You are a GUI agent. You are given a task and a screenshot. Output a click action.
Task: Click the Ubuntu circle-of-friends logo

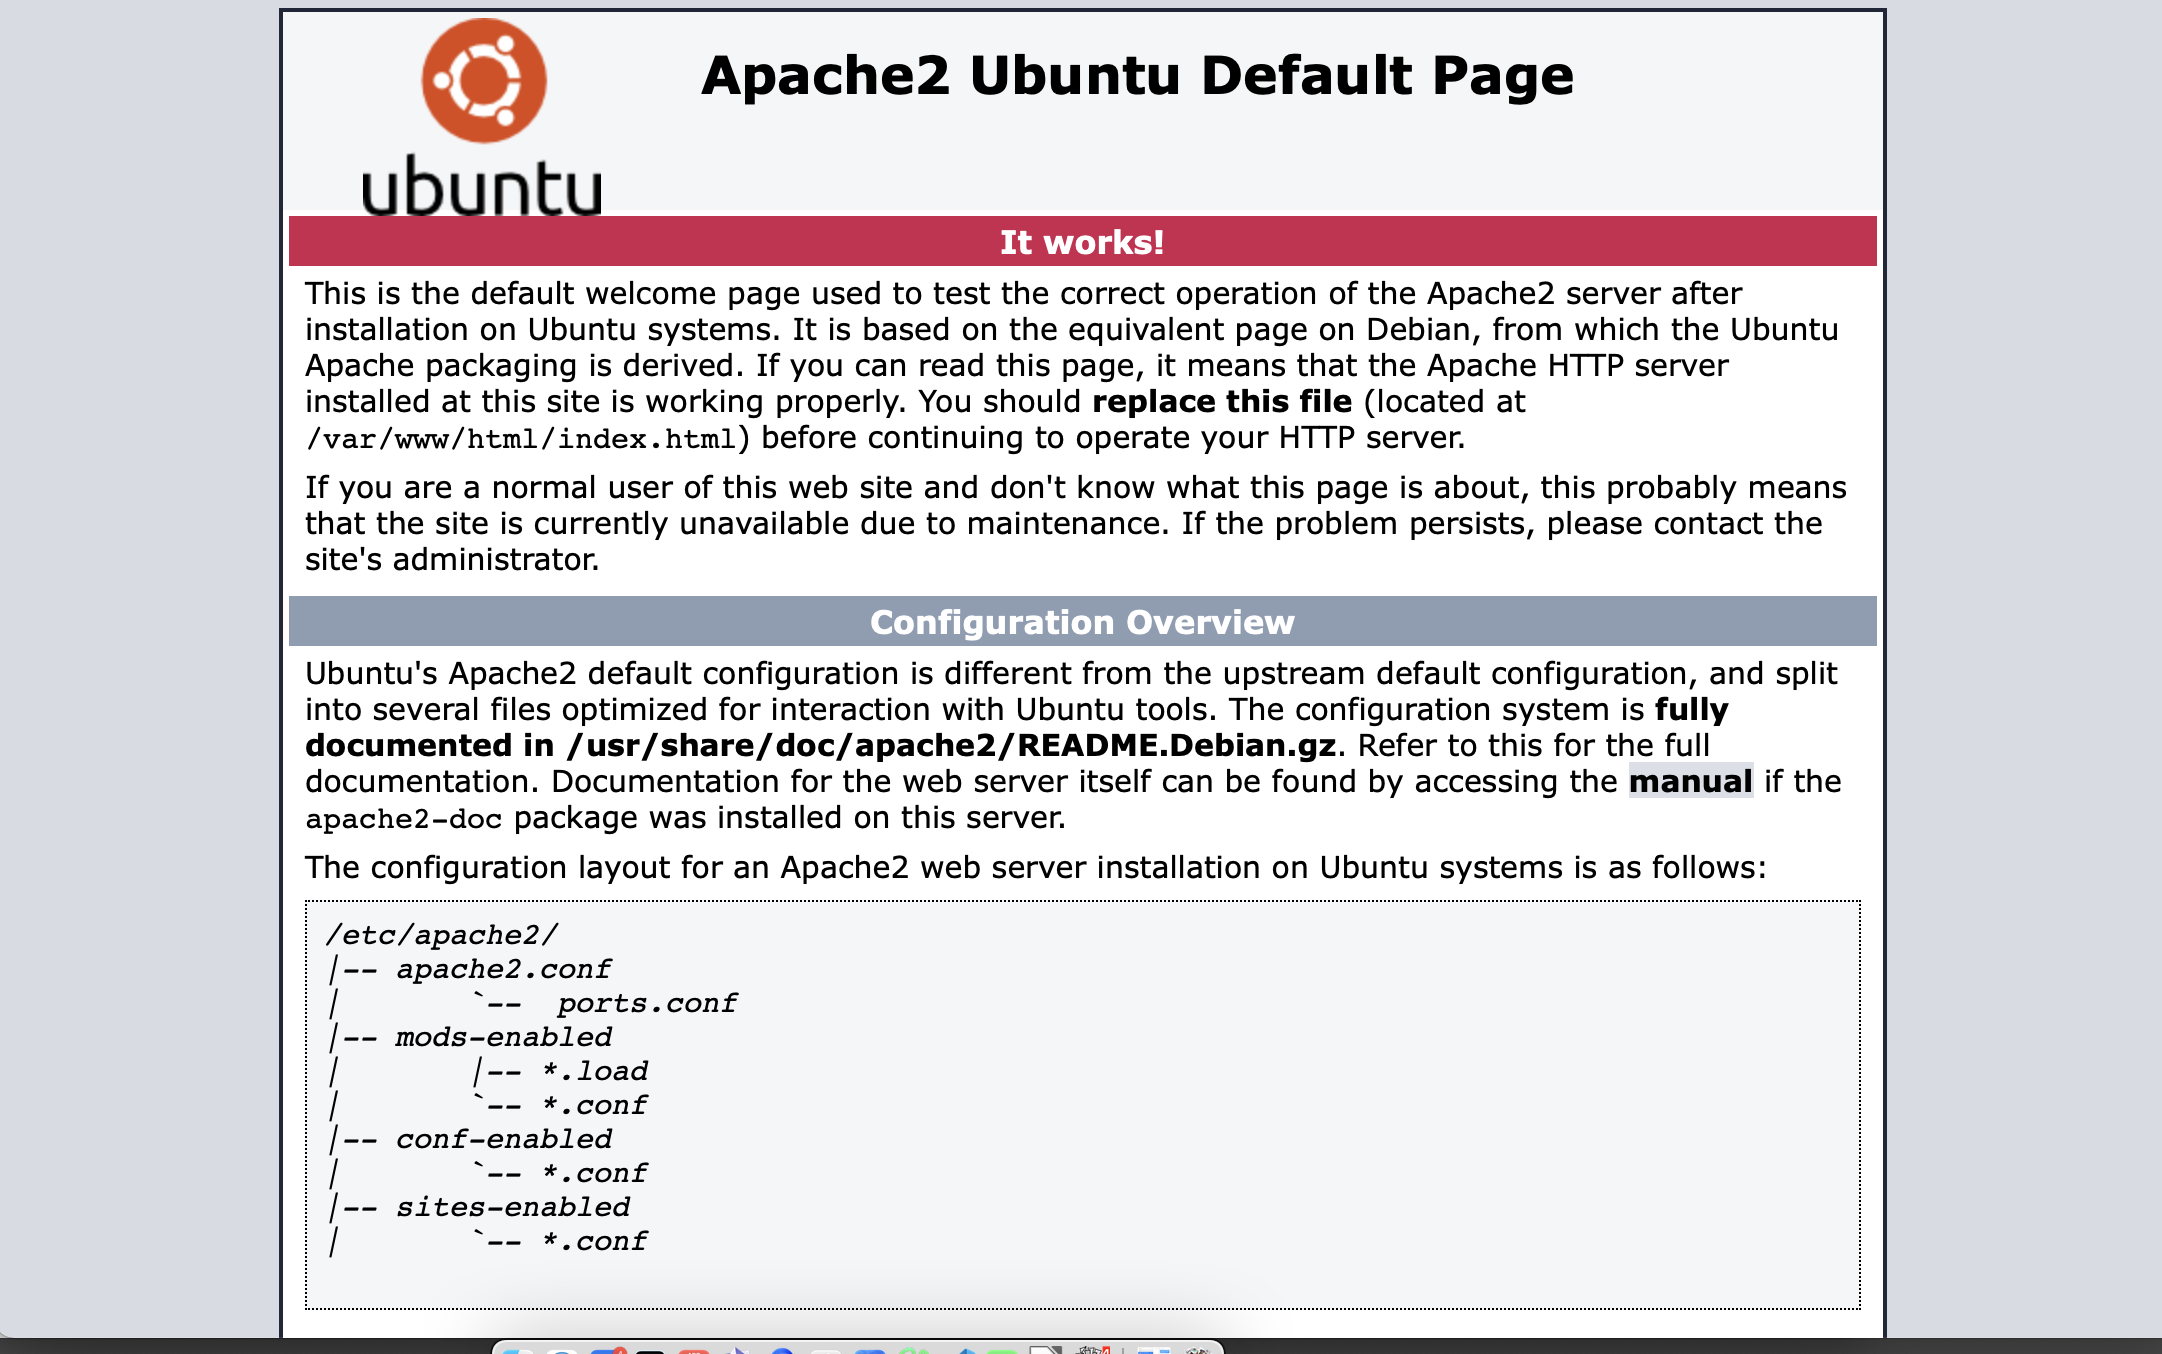pos(484,80)
